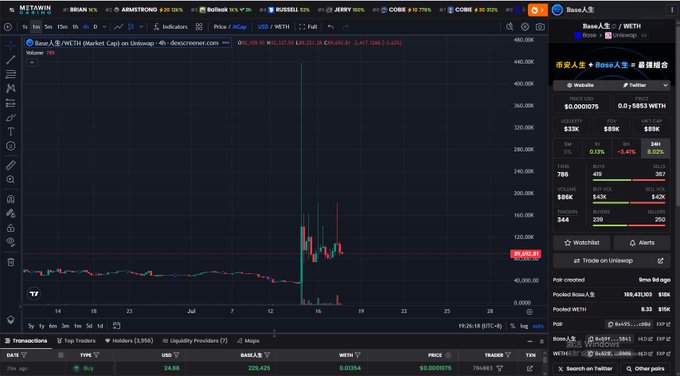Filter transactions by TRADER column
The image size is (680, 376).
coord(508,355)
